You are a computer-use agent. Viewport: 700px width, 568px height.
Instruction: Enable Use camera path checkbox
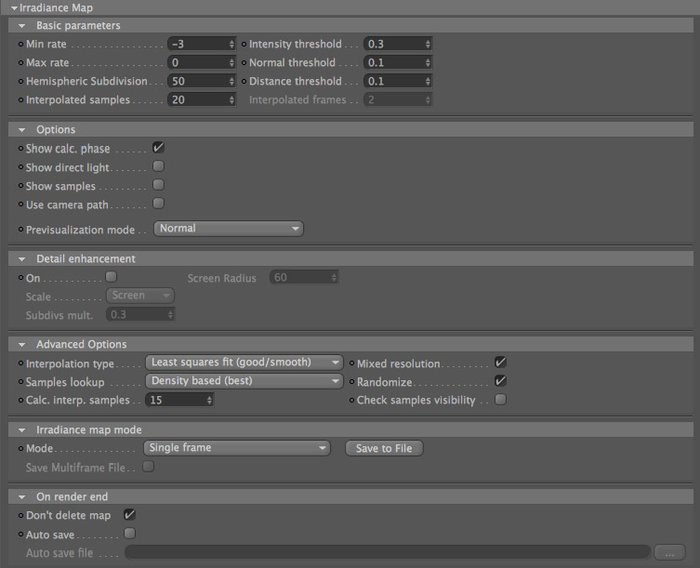pyautogui.click(x=158, y=204)
